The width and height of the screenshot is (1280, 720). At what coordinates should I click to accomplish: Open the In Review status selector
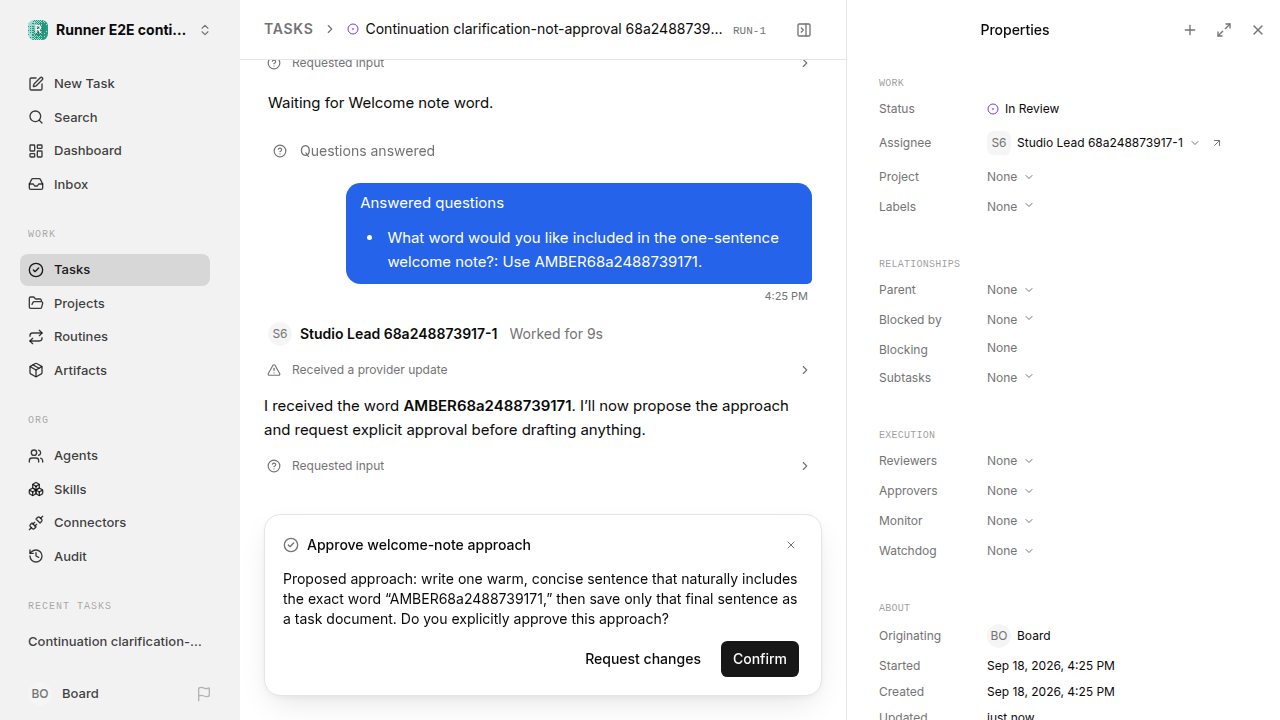(x=1023, y=109)
